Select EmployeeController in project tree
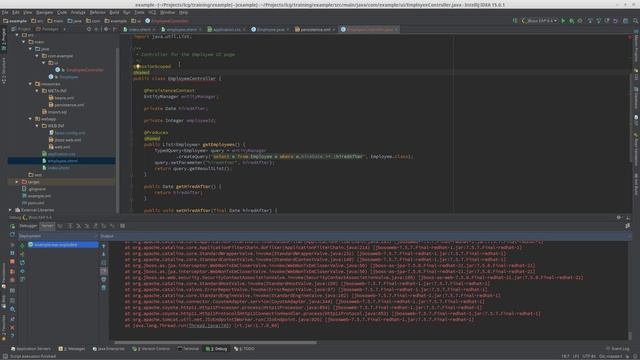Viewport: 640px width, 360px height. (85, 70)
